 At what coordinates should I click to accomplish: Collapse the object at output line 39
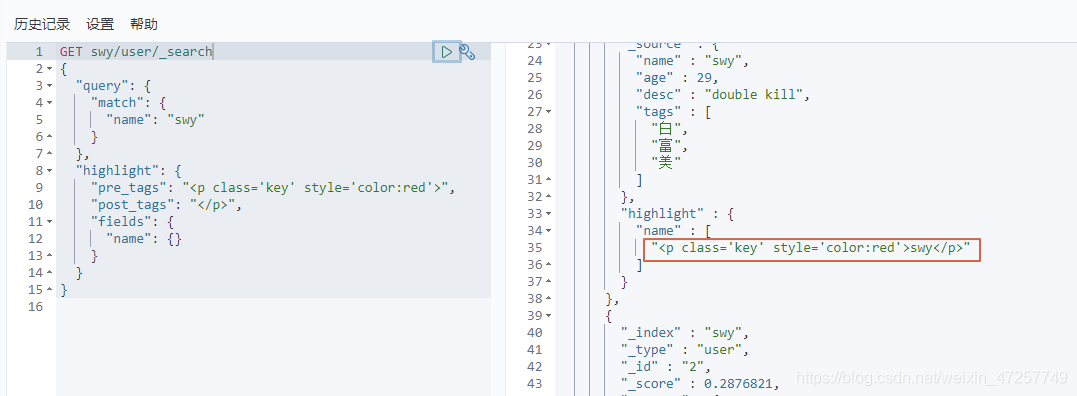(548, 316)
